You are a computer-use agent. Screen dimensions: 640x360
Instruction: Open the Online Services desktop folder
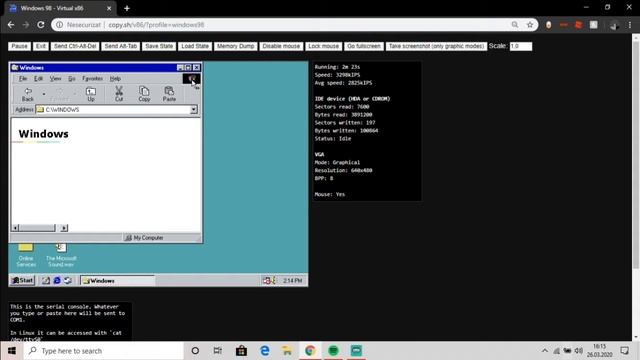click(26, 255)
